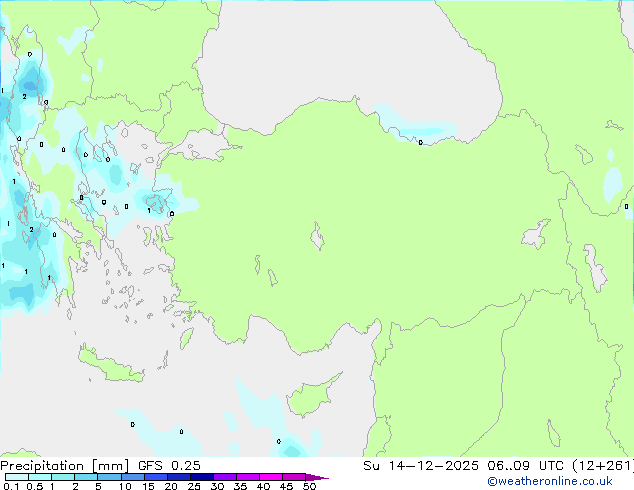Select the 45–50 mm legend swatch
The width and height of the screenshot is (634, 490).
click(x=294, y=477)
